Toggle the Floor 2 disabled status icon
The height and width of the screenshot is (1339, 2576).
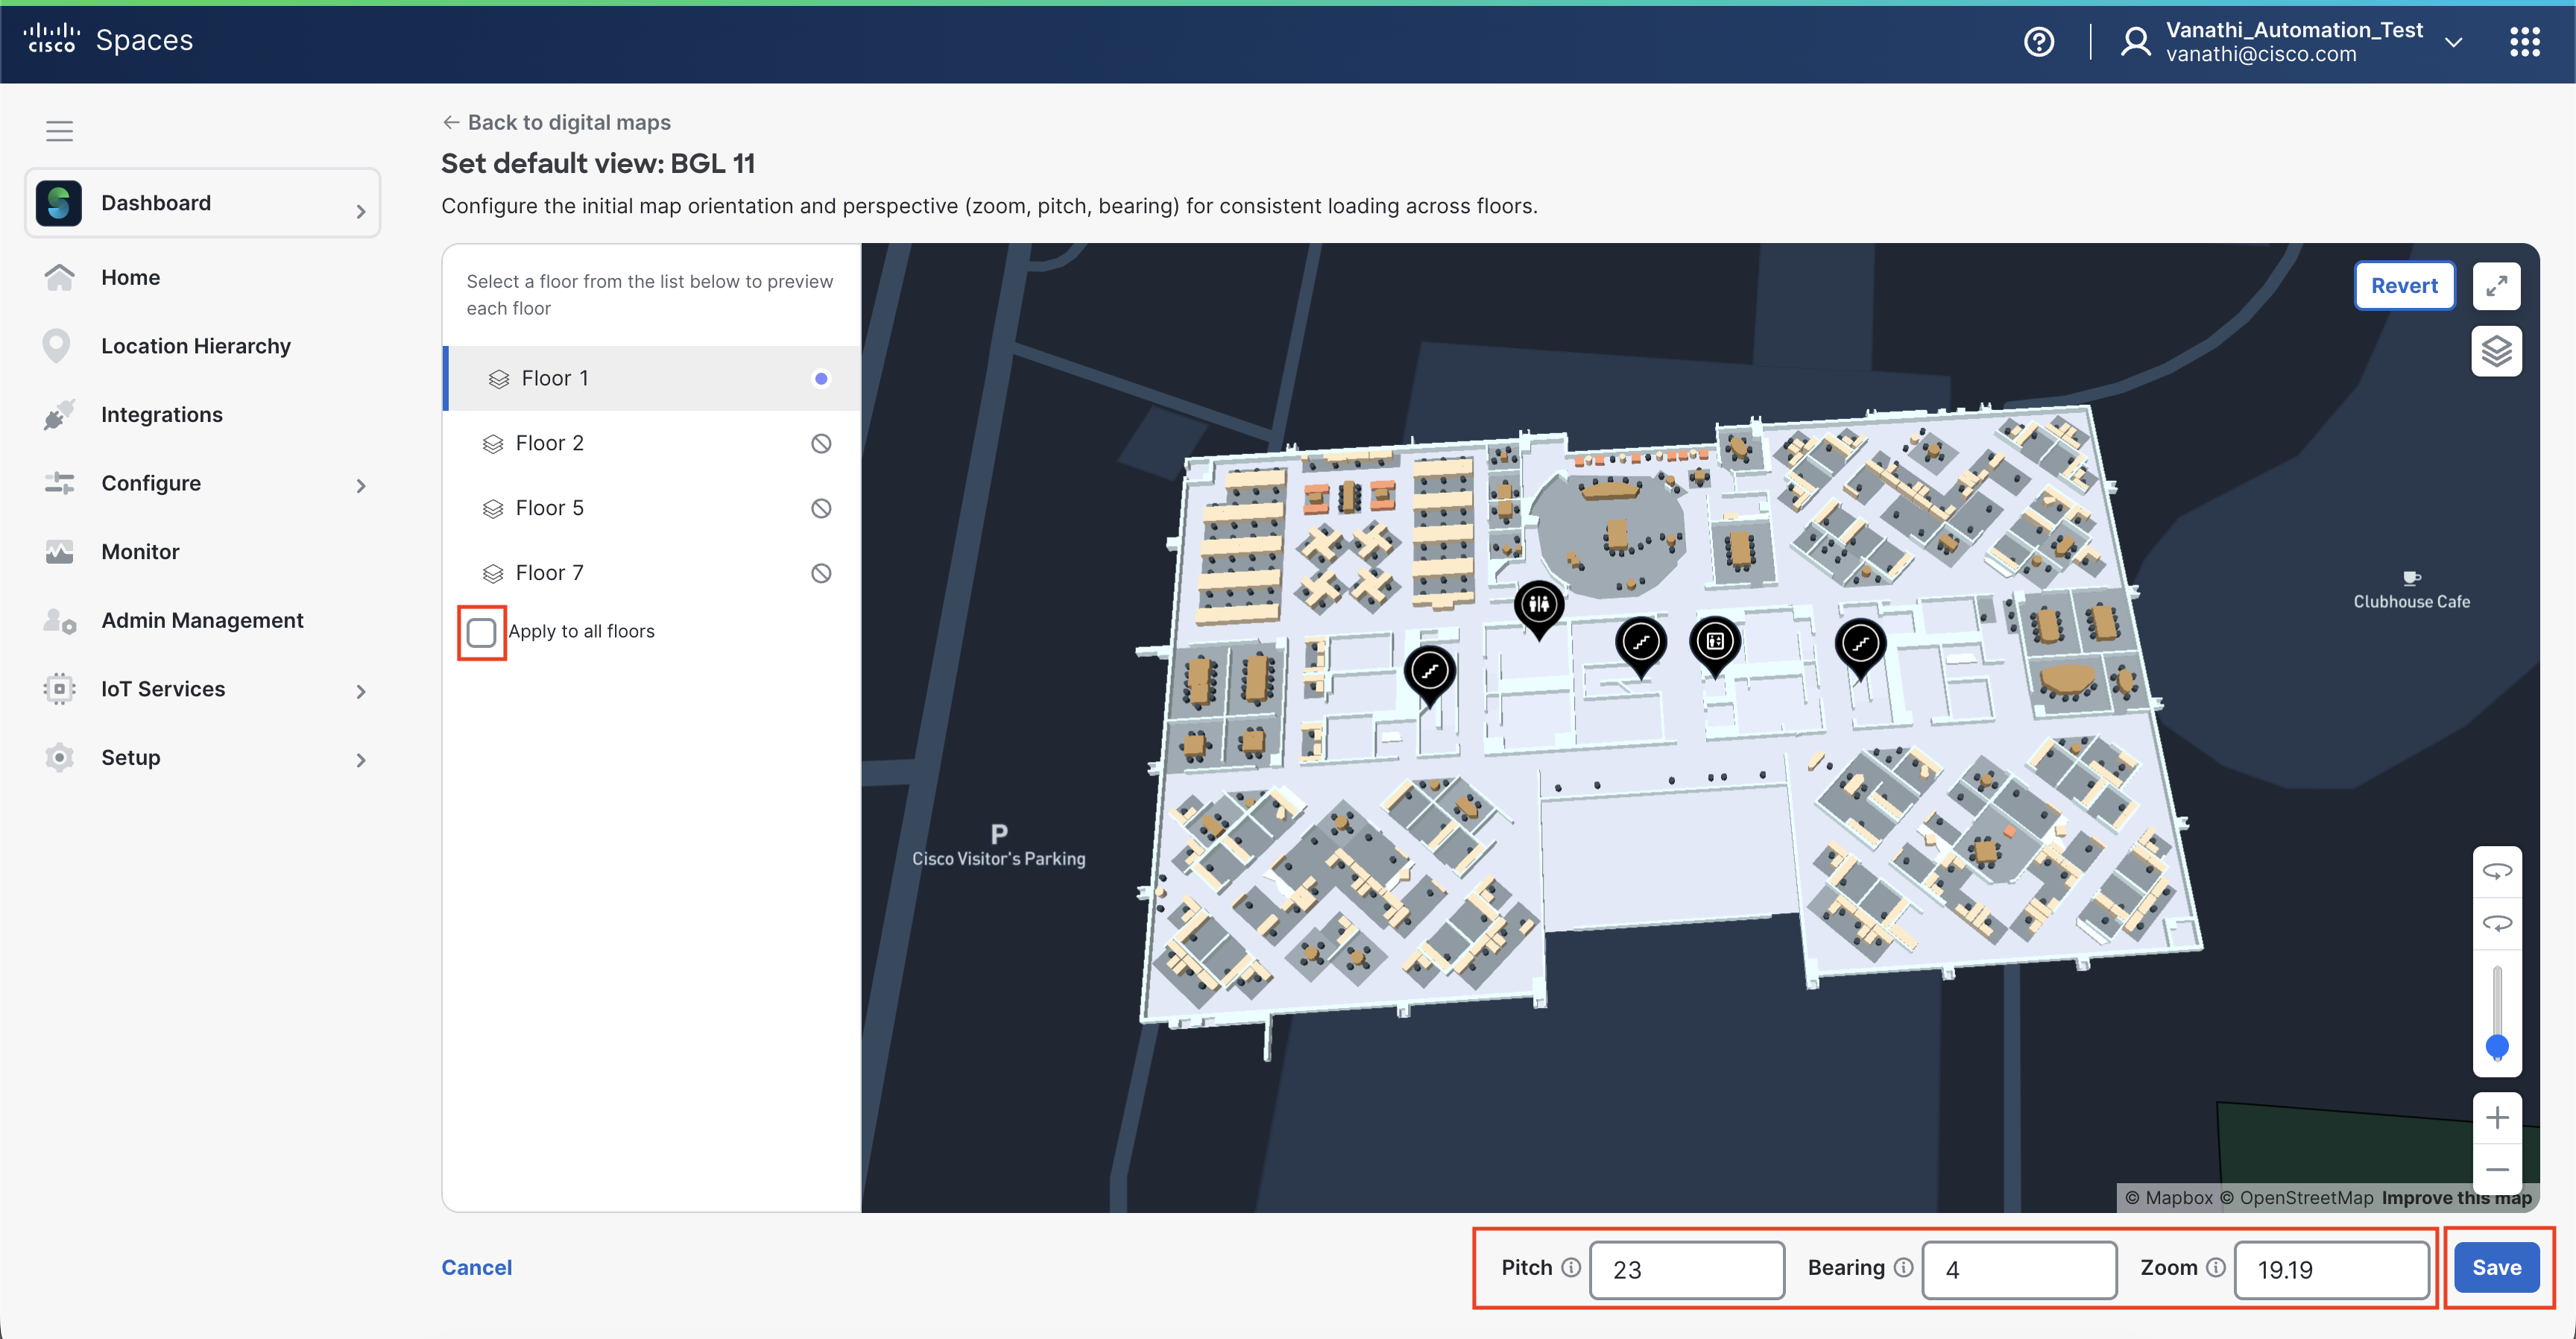(x=821, y=443)
